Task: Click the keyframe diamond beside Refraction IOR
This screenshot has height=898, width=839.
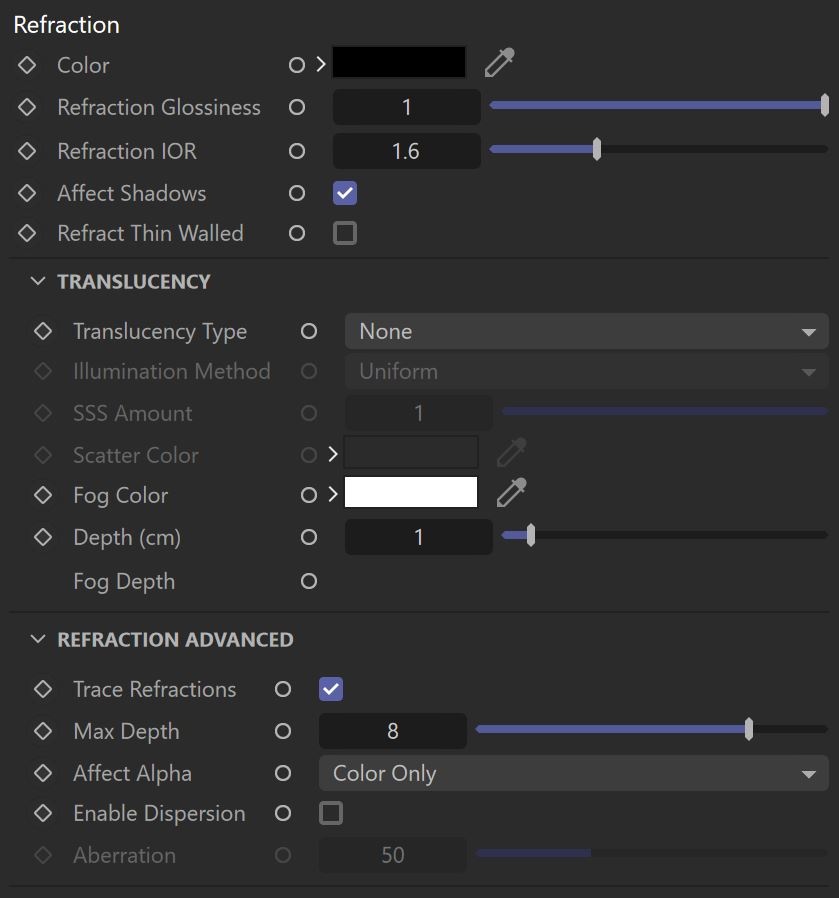Action: (x=27, y=151)
